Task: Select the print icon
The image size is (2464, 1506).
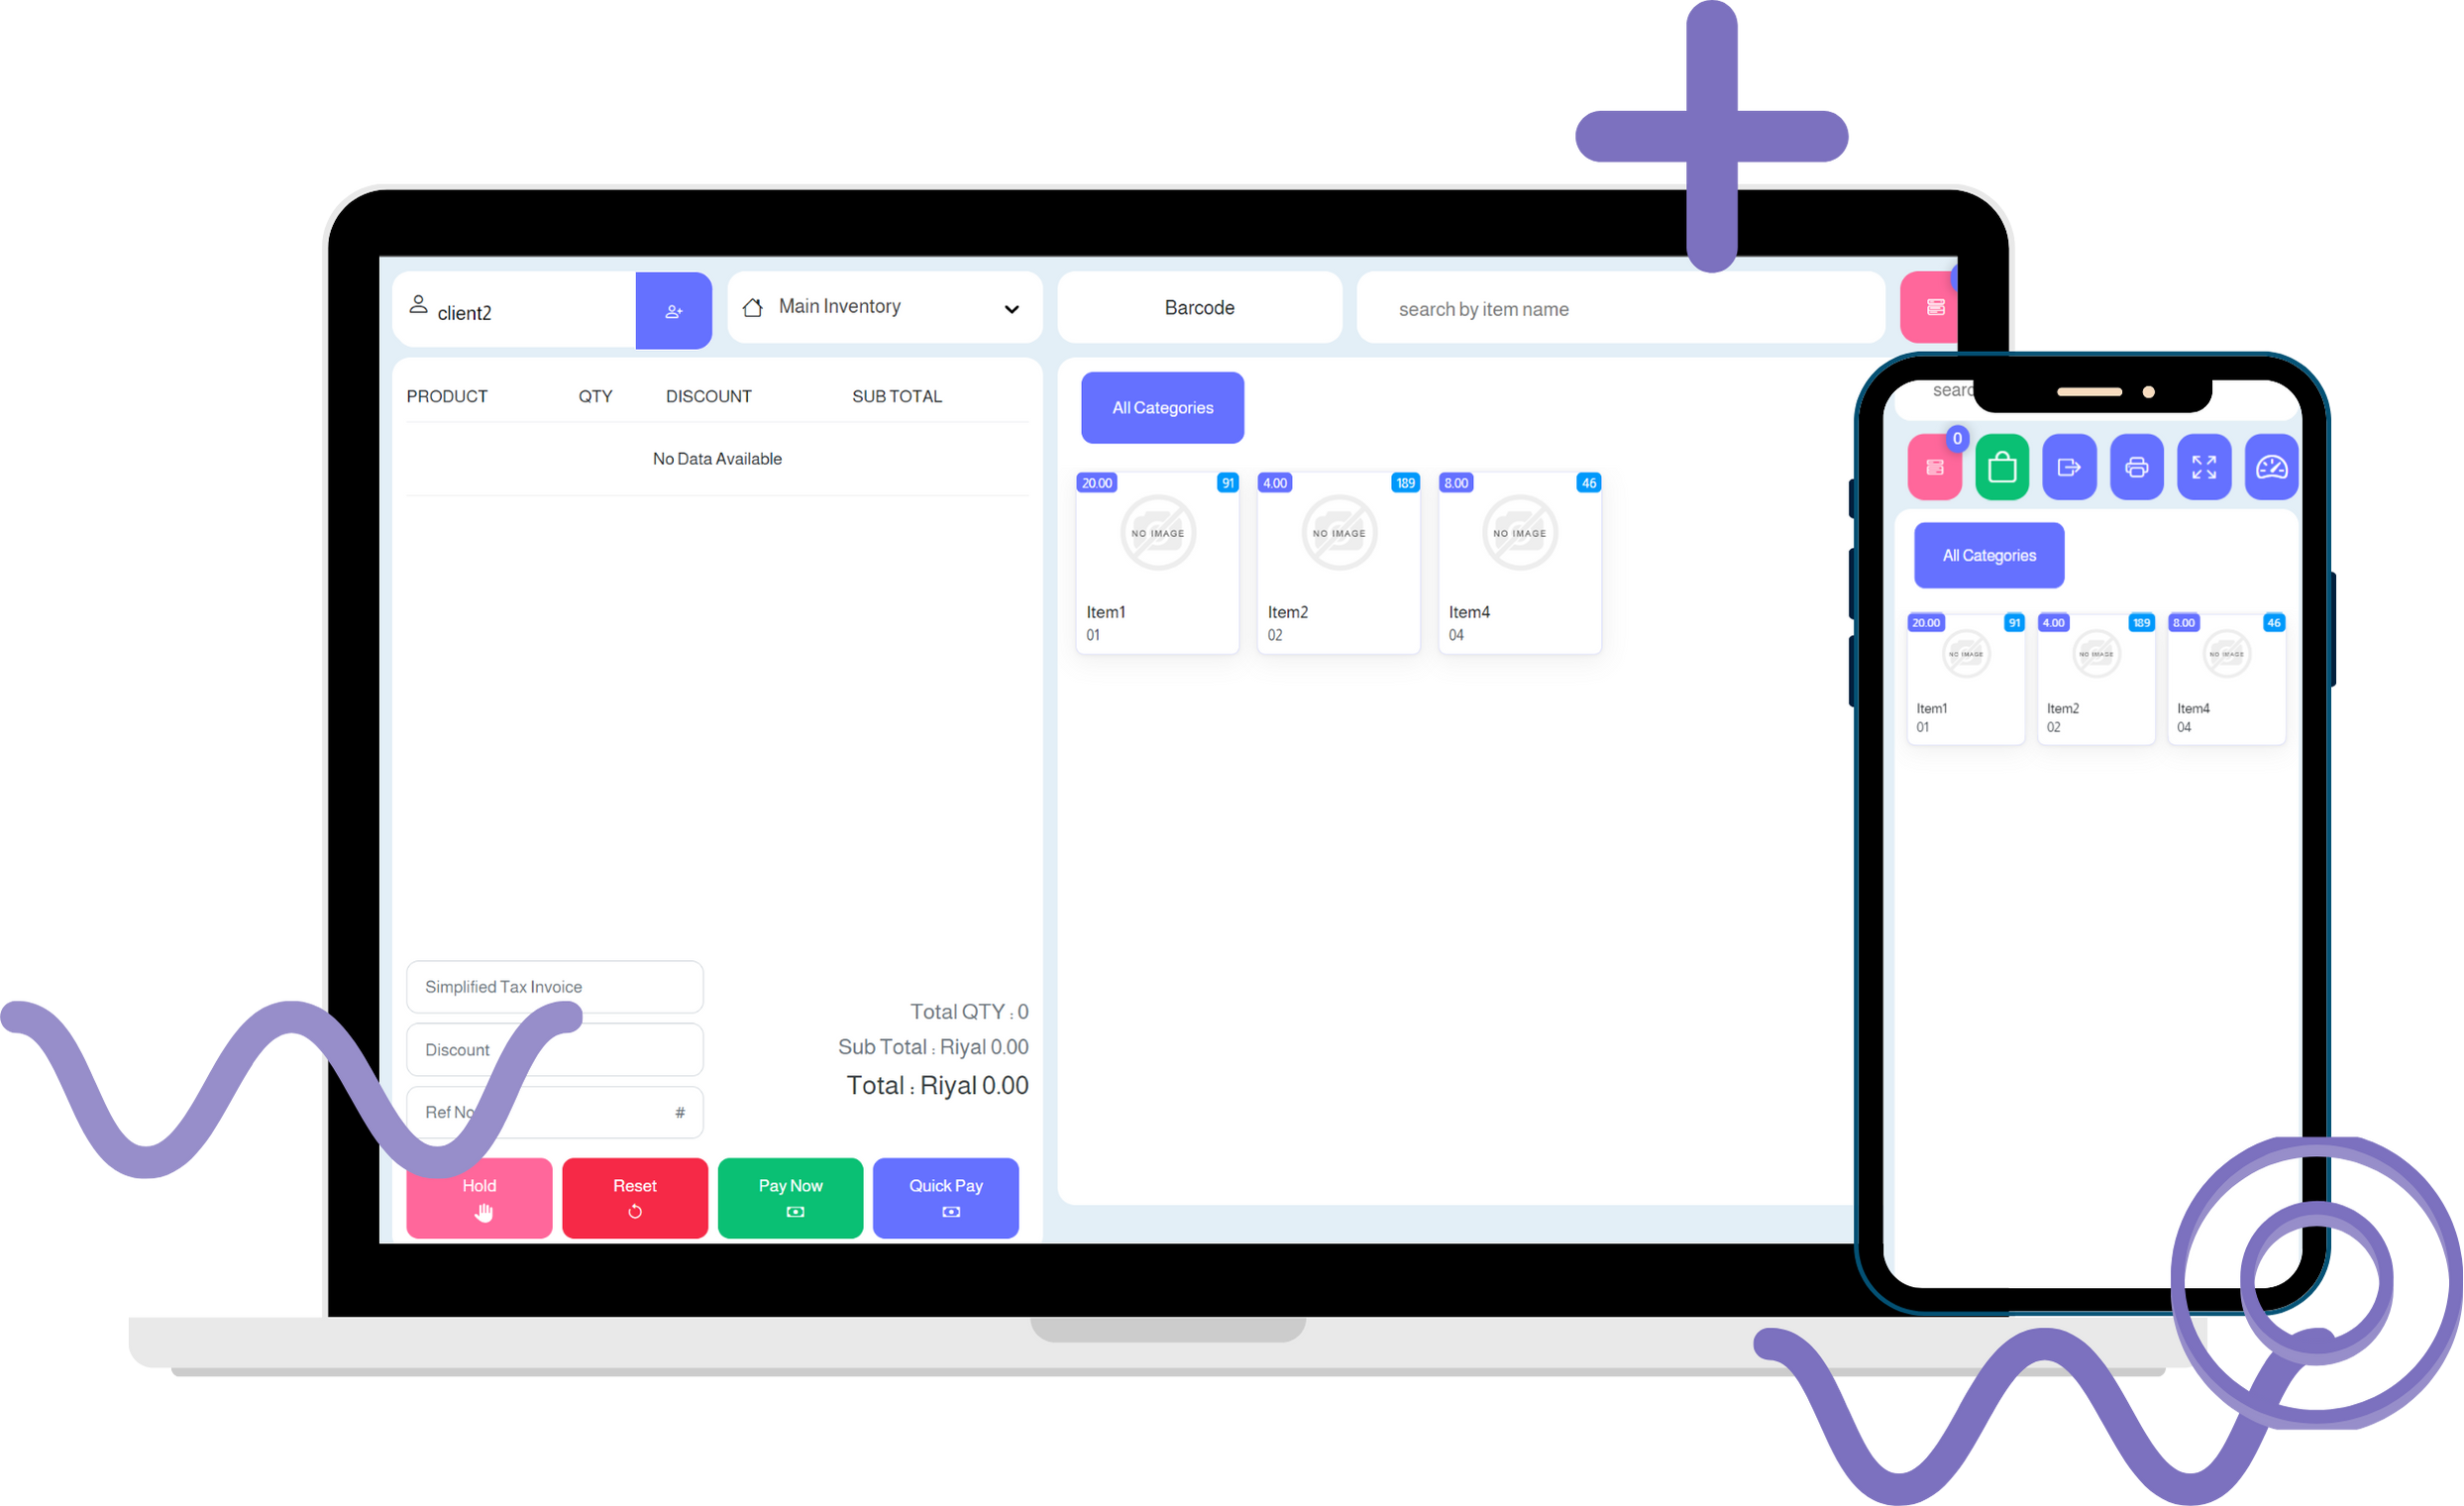Action: pyautogui.click(x=2137, y=467)
